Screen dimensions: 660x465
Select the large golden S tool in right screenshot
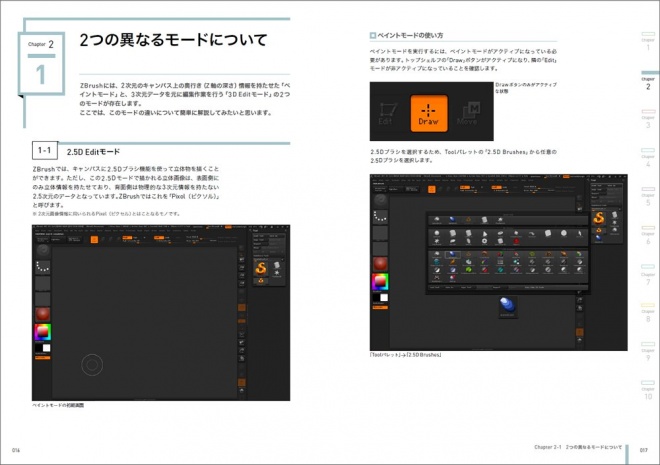coord(599,218)
